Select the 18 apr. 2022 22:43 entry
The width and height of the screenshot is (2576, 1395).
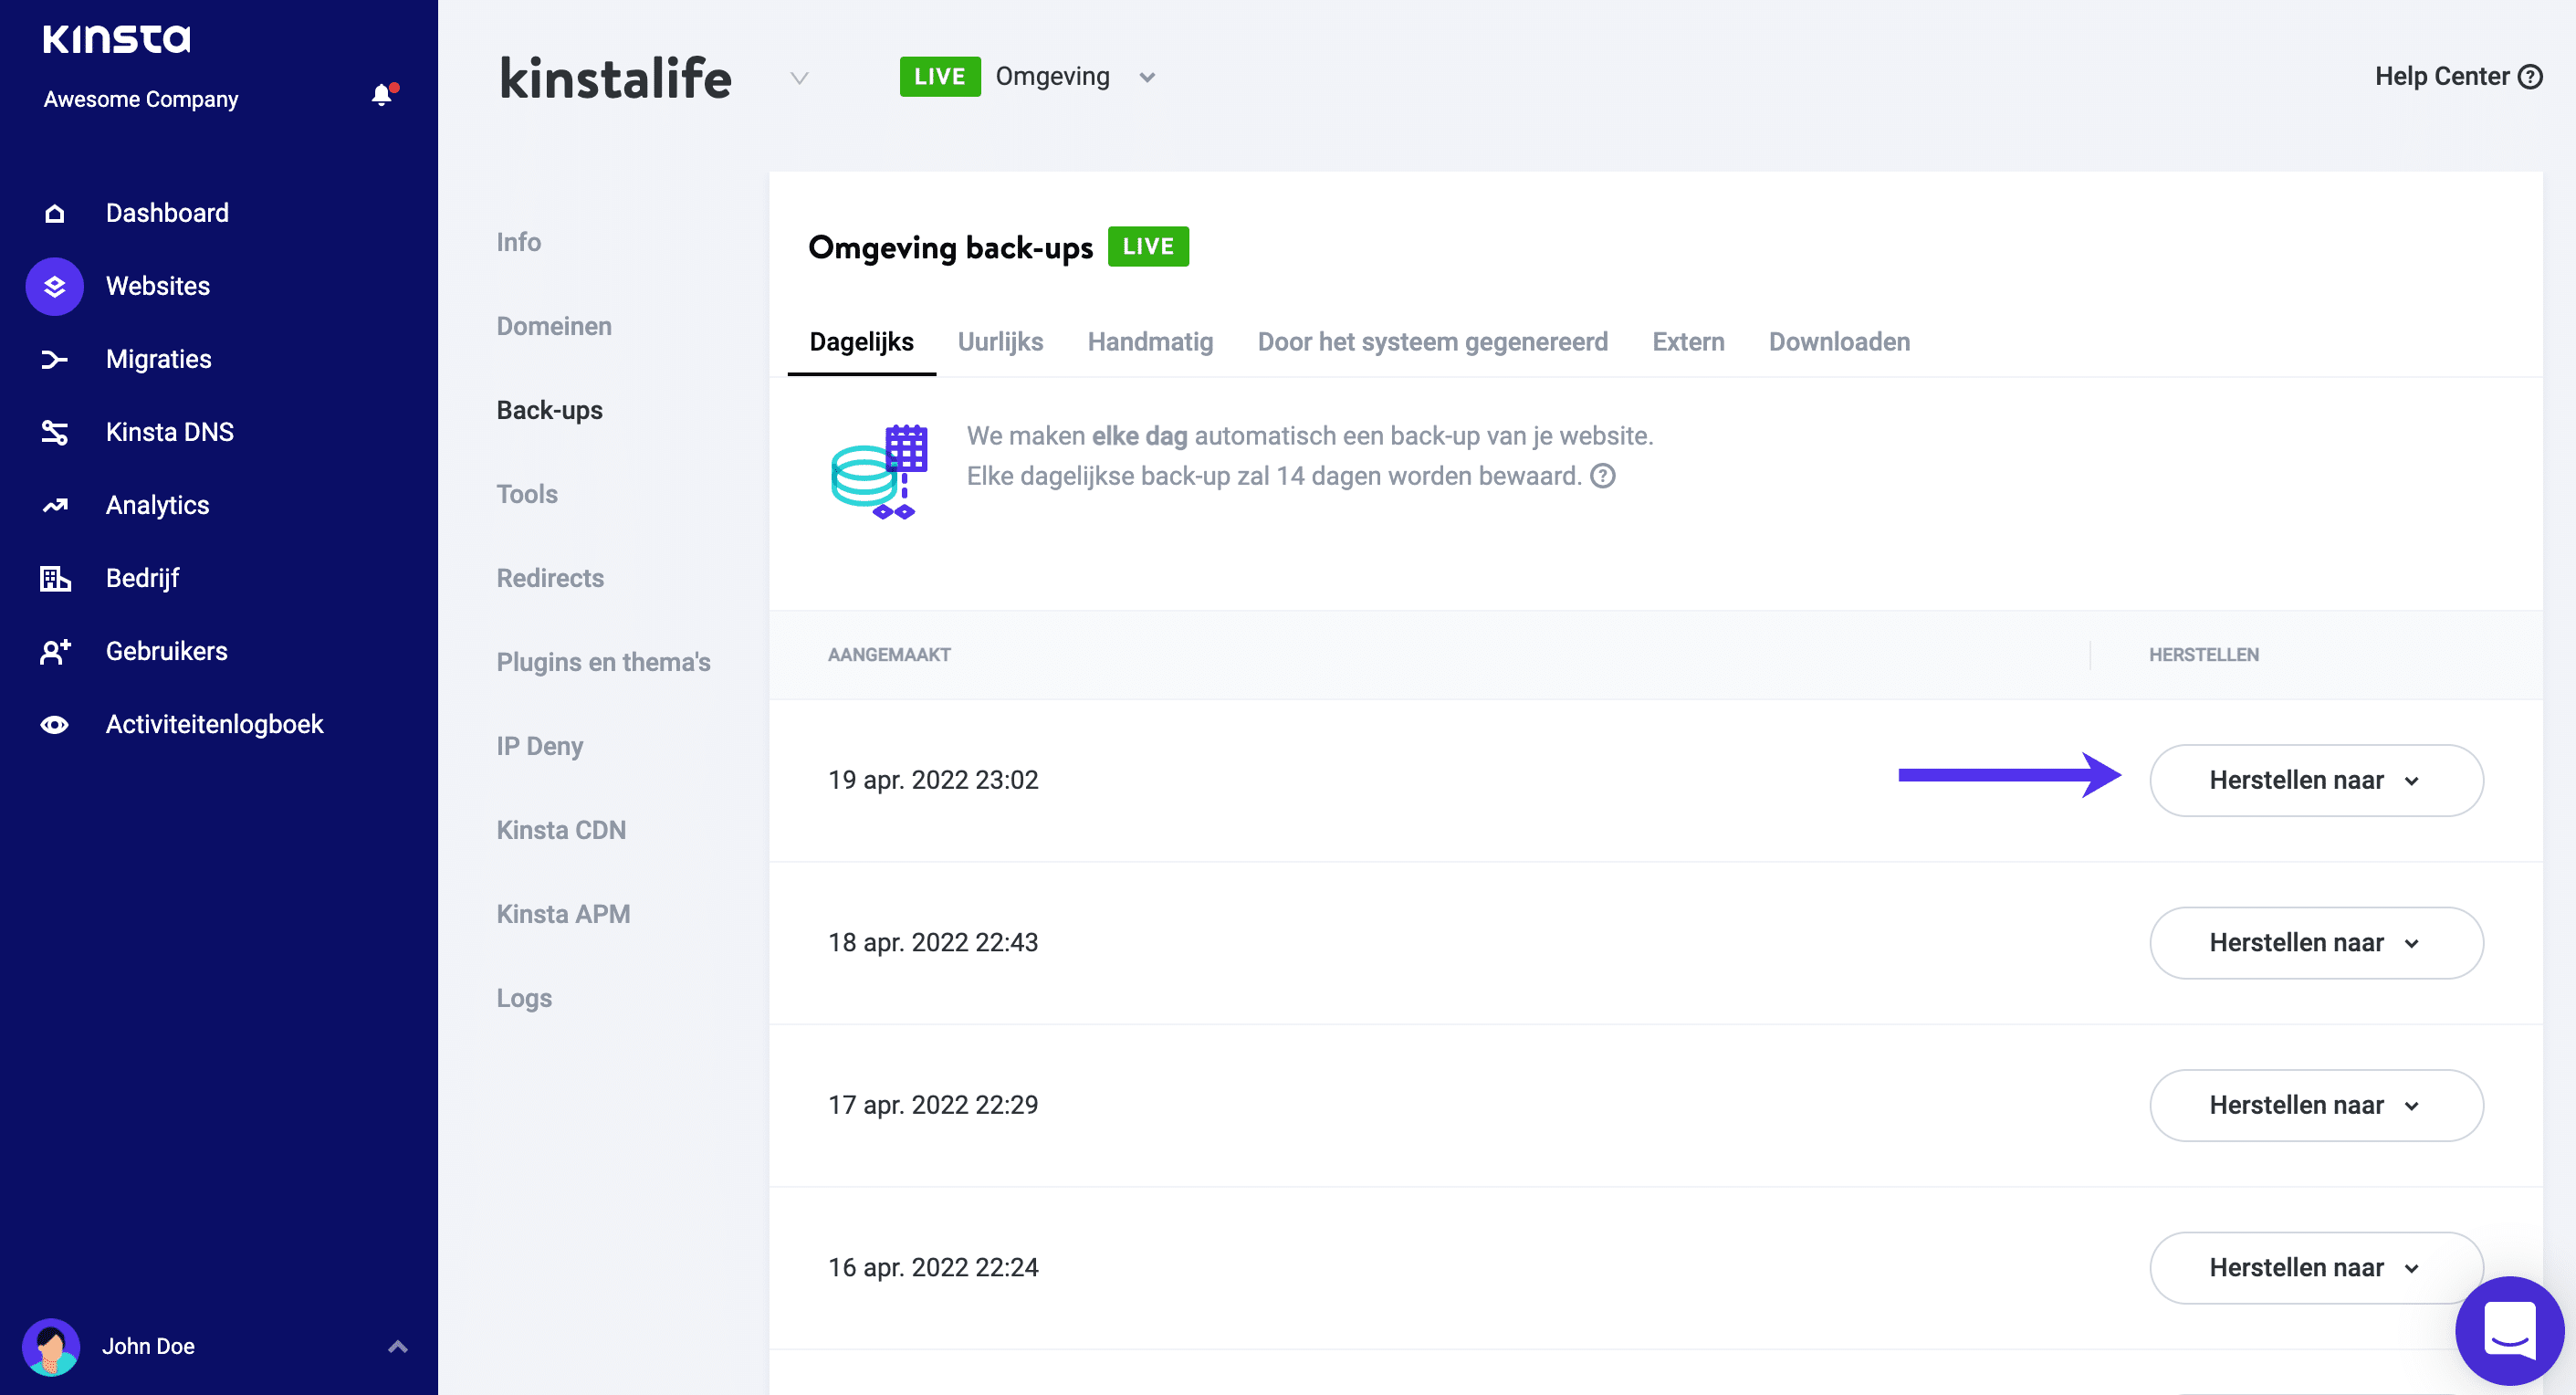(x=933, y=943)
